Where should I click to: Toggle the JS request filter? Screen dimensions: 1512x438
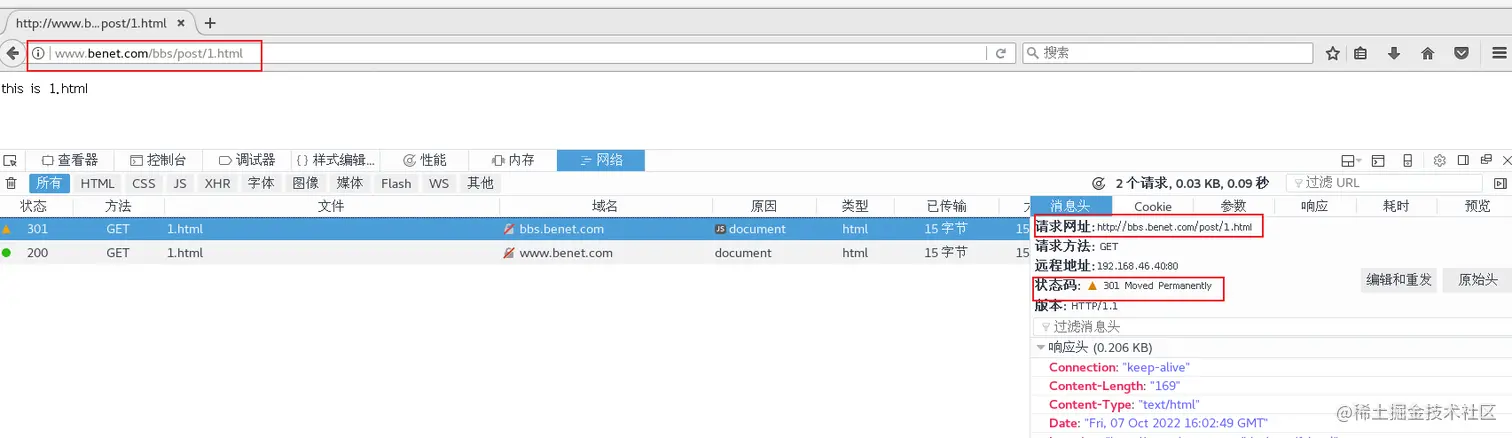point(180,183)
